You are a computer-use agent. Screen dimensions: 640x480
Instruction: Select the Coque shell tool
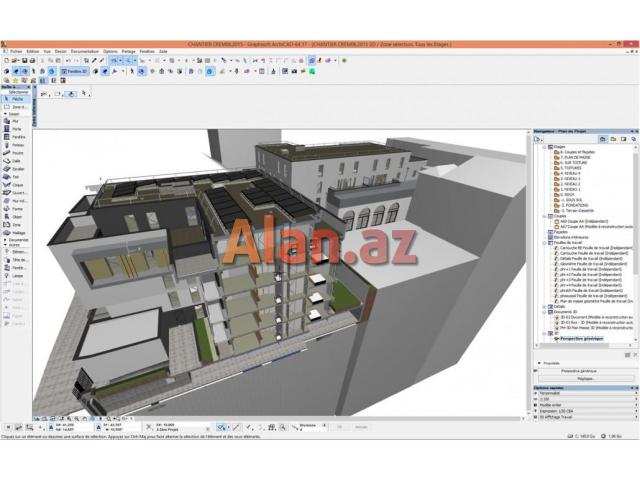click(16, 185)
